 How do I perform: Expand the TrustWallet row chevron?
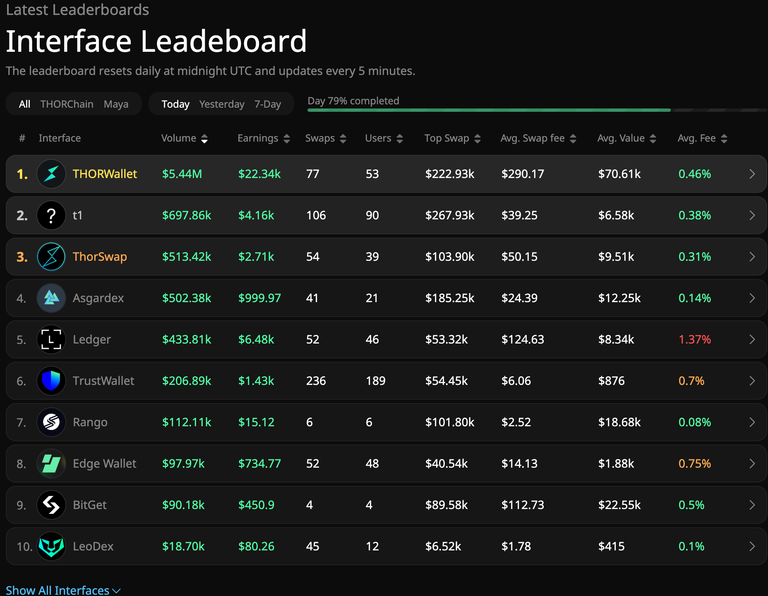[752, 381]
